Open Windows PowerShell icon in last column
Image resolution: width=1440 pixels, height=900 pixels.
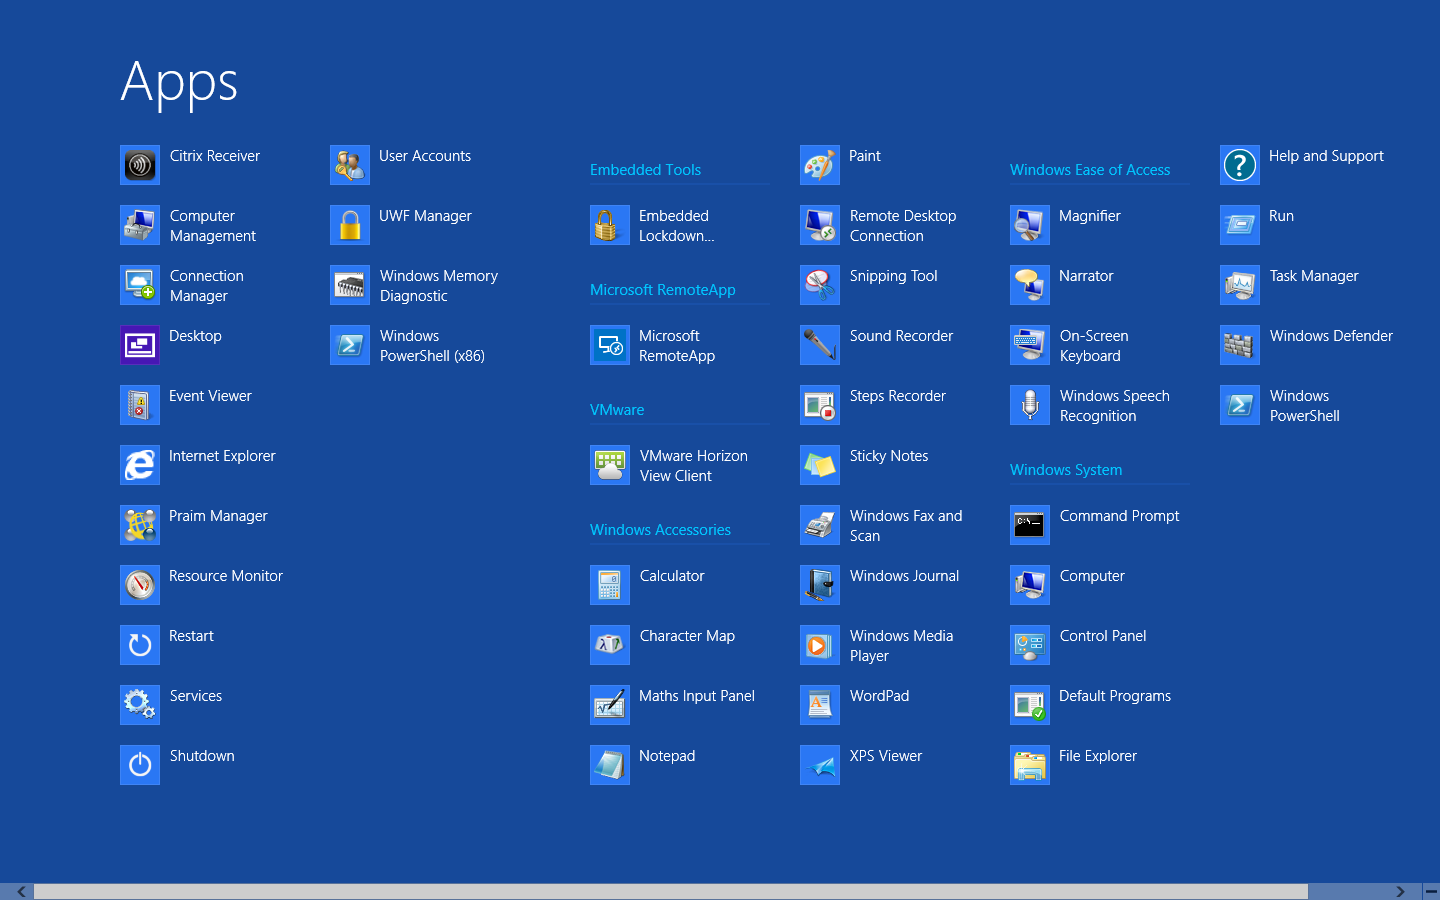pyautogui.click(x=1240, y=405)
